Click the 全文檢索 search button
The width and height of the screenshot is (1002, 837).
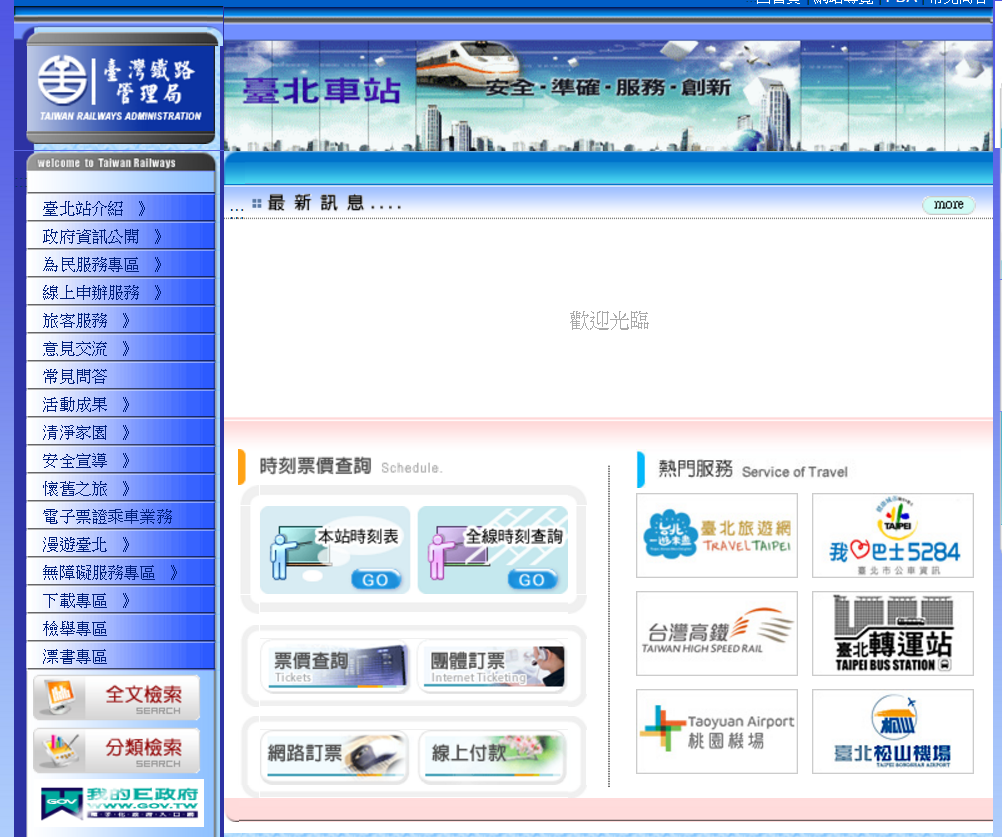[117, 698]
